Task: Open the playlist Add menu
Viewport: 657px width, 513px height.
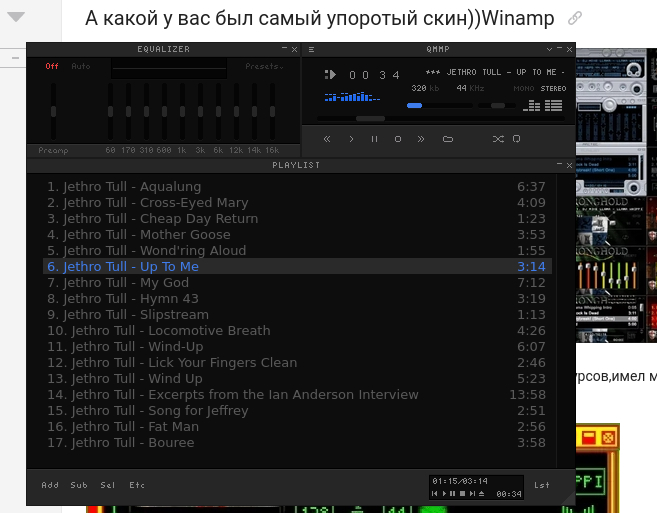Action: click(50, 485)
